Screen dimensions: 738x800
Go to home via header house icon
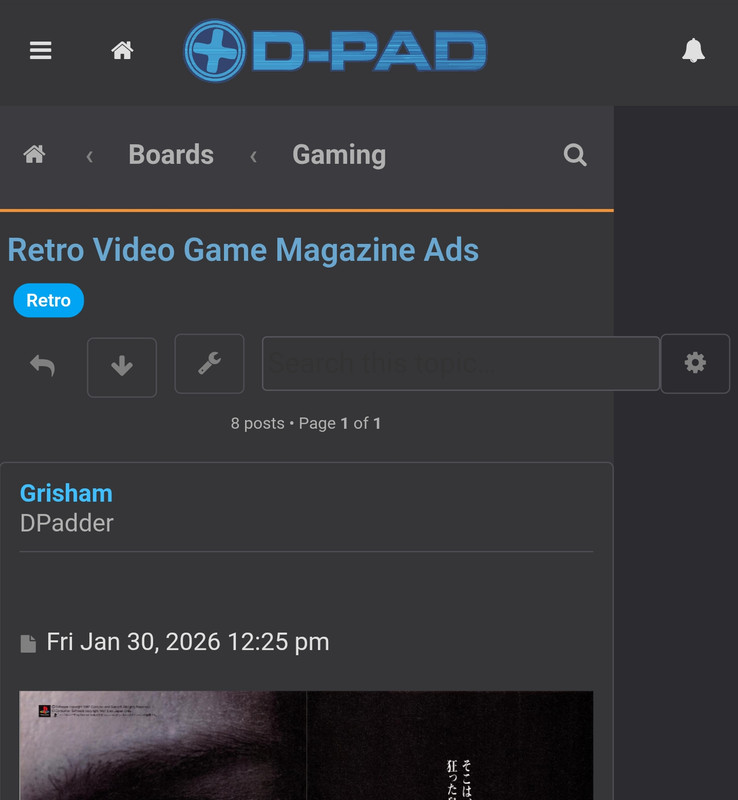[122, 50]
